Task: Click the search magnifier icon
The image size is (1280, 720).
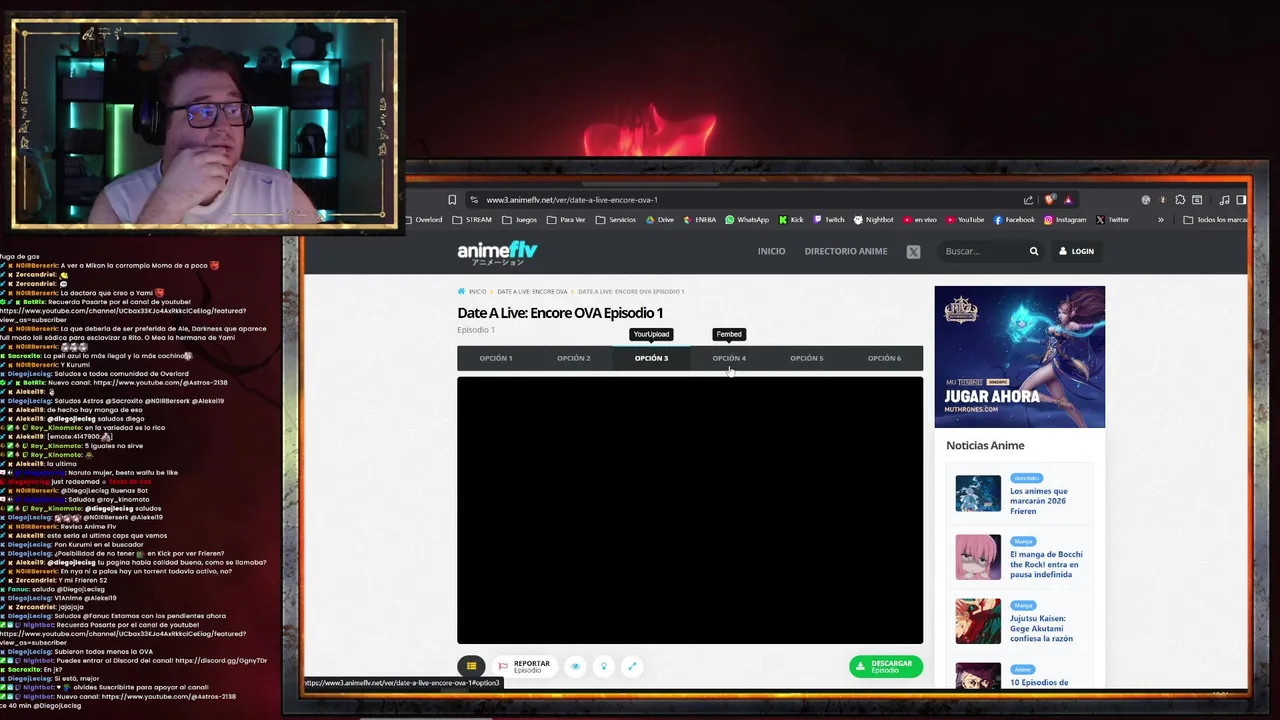Action: point(1034,252)
